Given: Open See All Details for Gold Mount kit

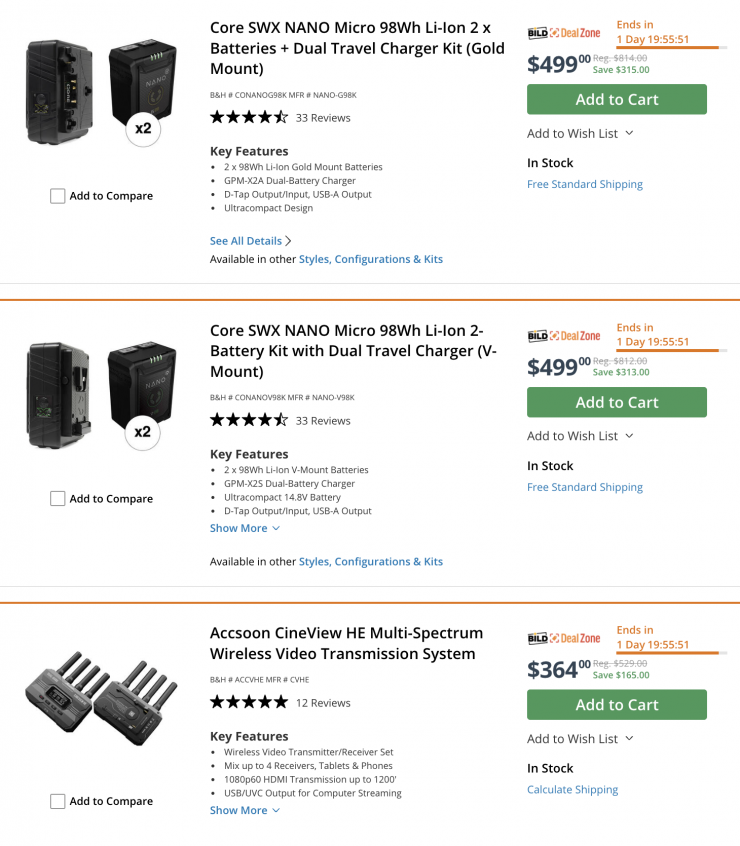Looking at the screenshot, I should (x=250, y=241).
